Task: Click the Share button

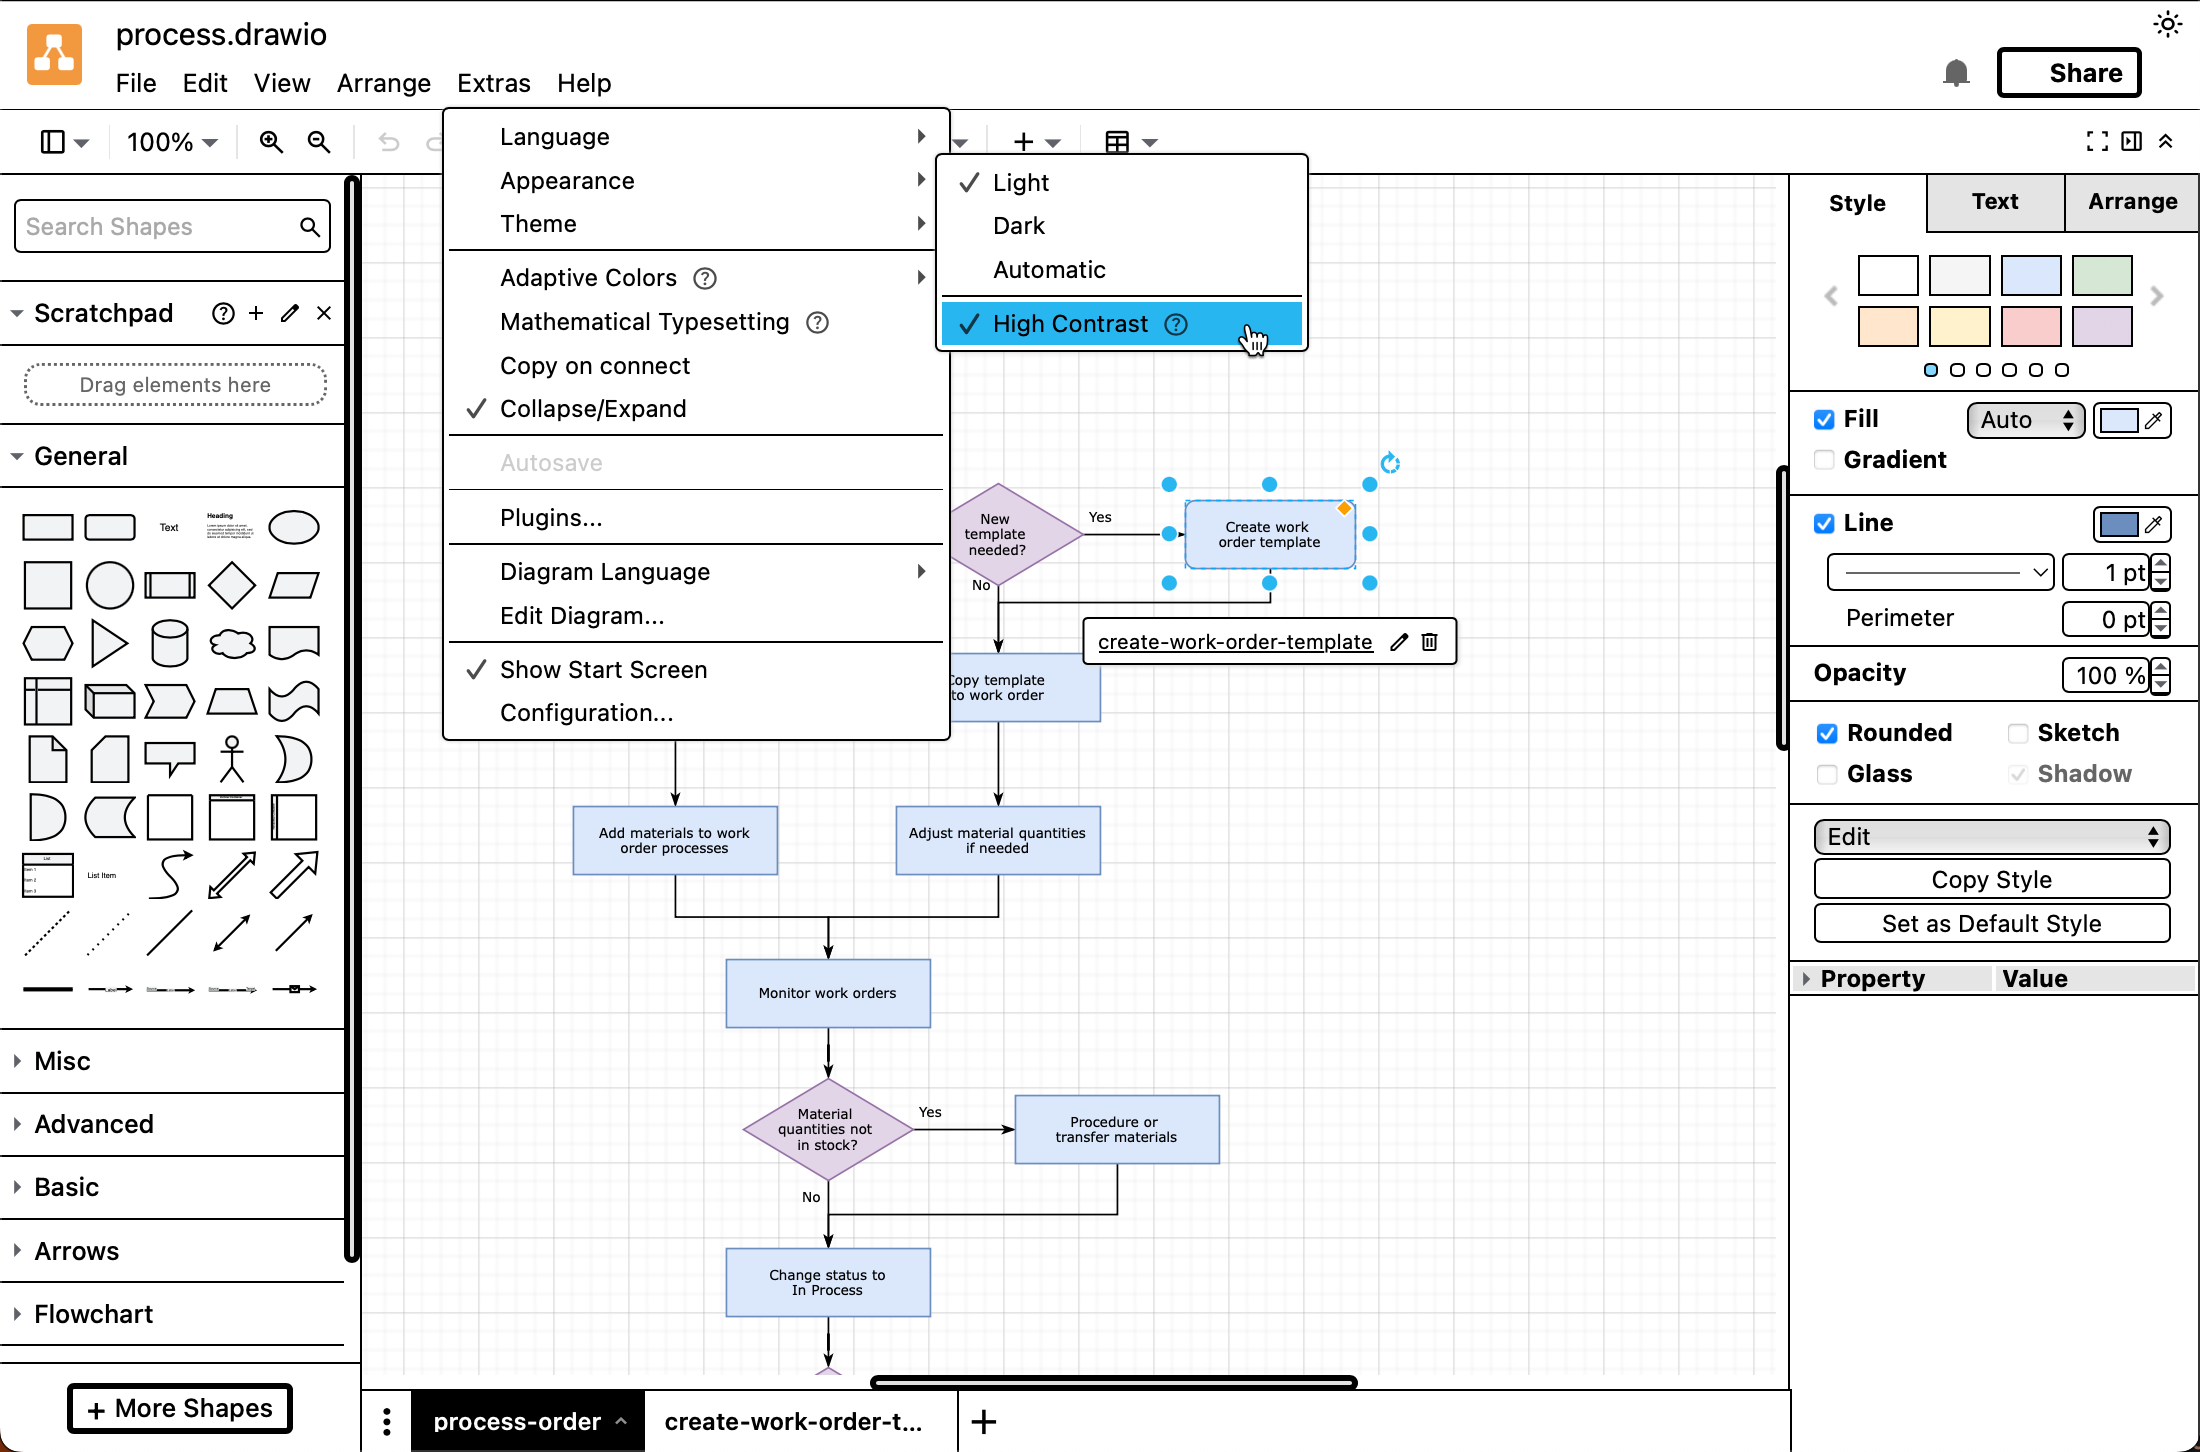Action: (x=2068, y=72)
